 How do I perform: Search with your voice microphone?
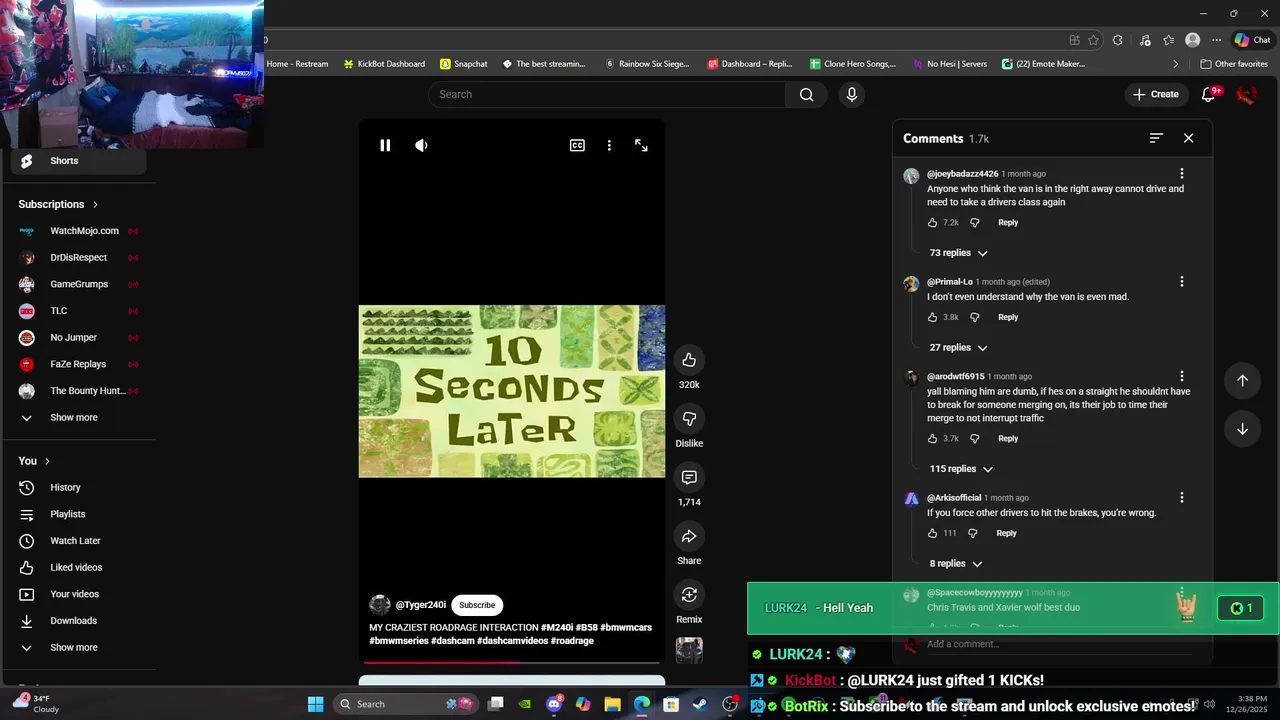click(851, 94)
